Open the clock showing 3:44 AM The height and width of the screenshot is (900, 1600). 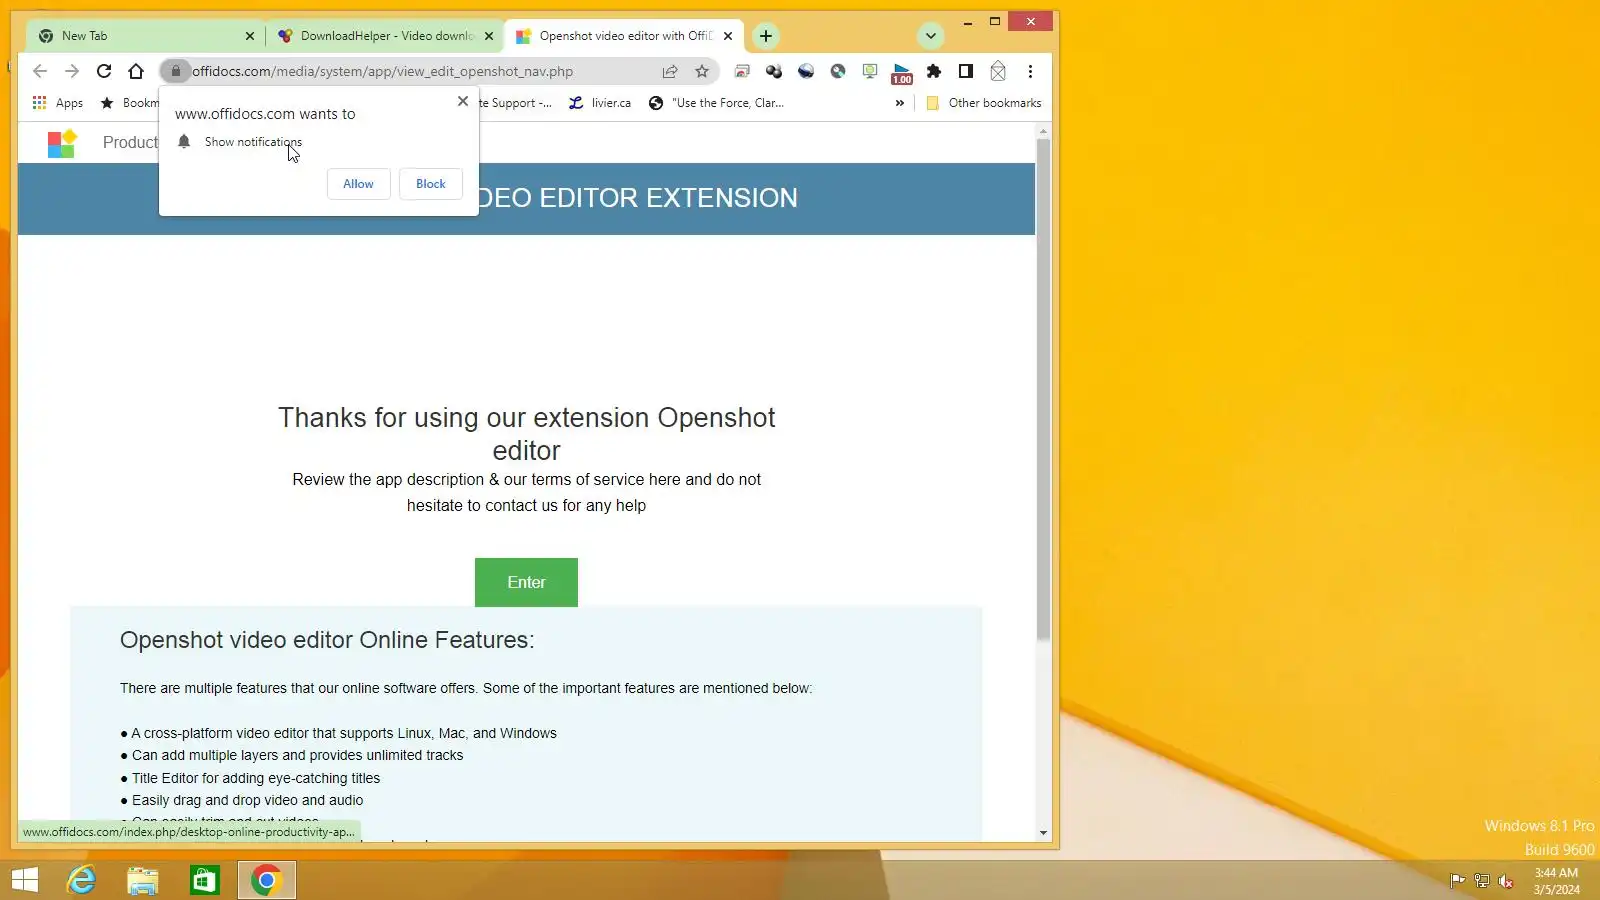pyautogui.click(x=1556, y=881)
